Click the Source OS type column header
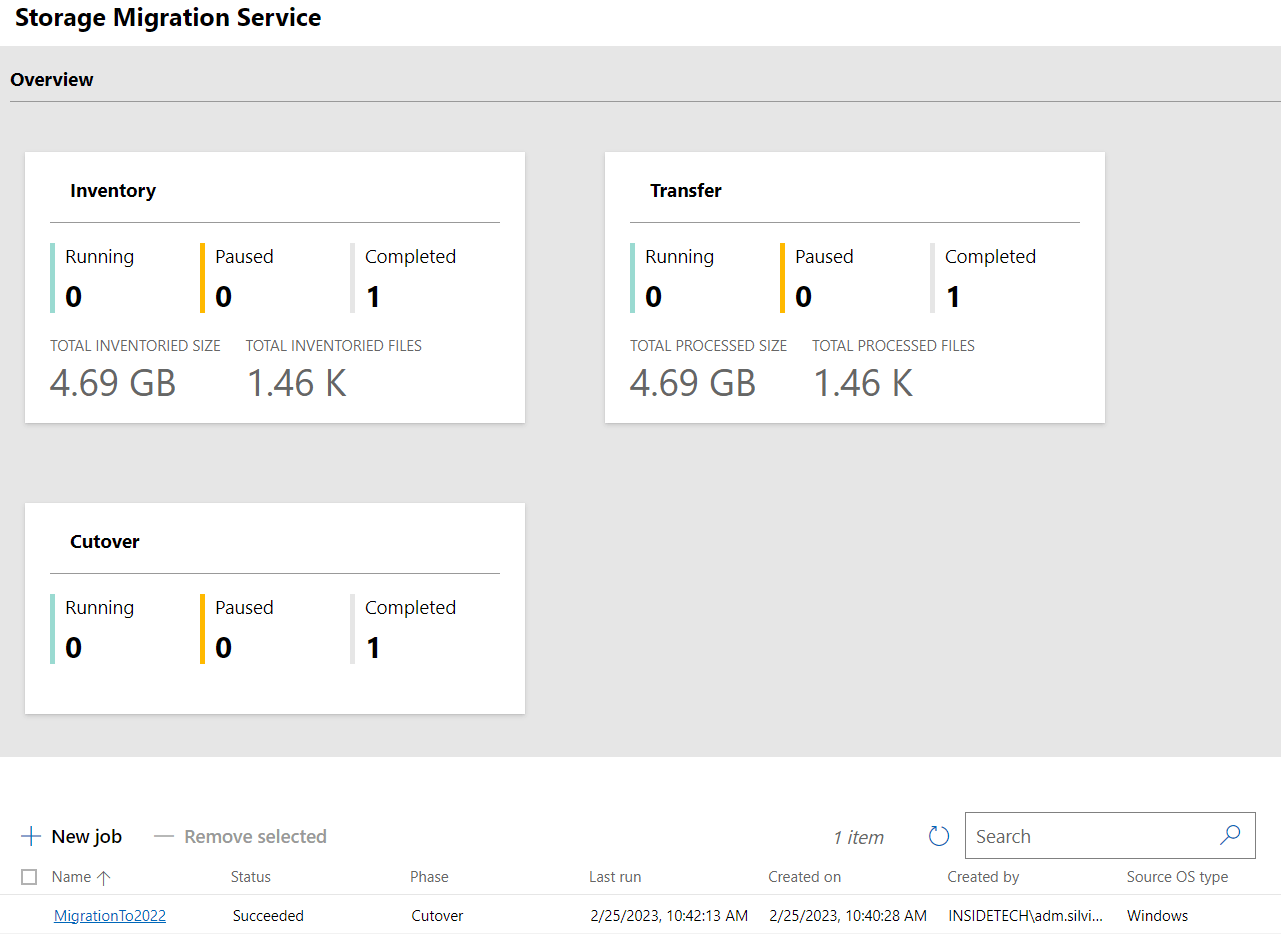Image resolution: width=1281 pixels, height=950 pixels. pos(1178,877)
